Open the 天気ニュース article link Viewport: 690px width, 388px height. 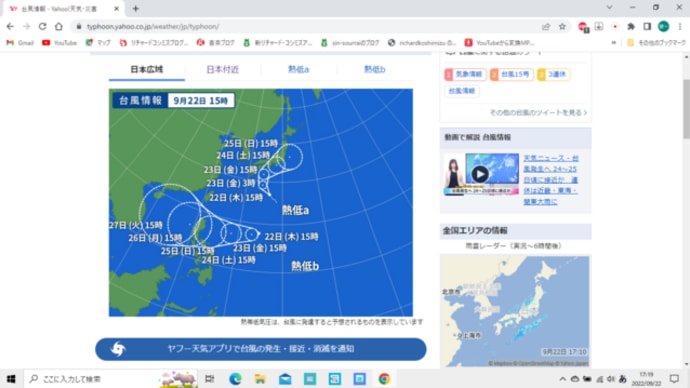(x=551, y=179)
